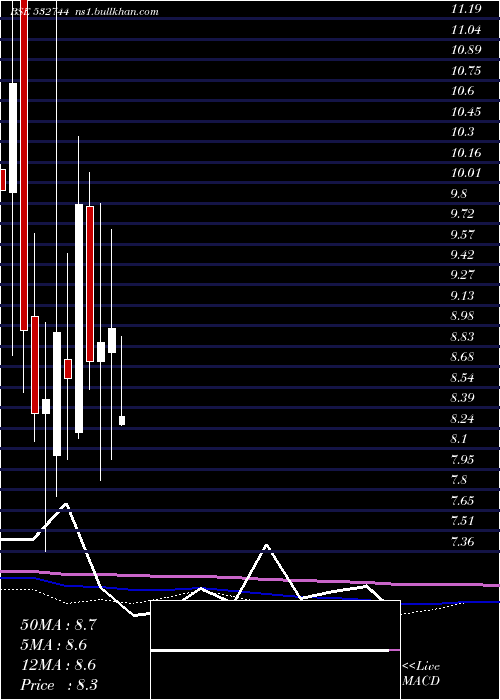Click the 9.27 price axis label

pos(462,275)
